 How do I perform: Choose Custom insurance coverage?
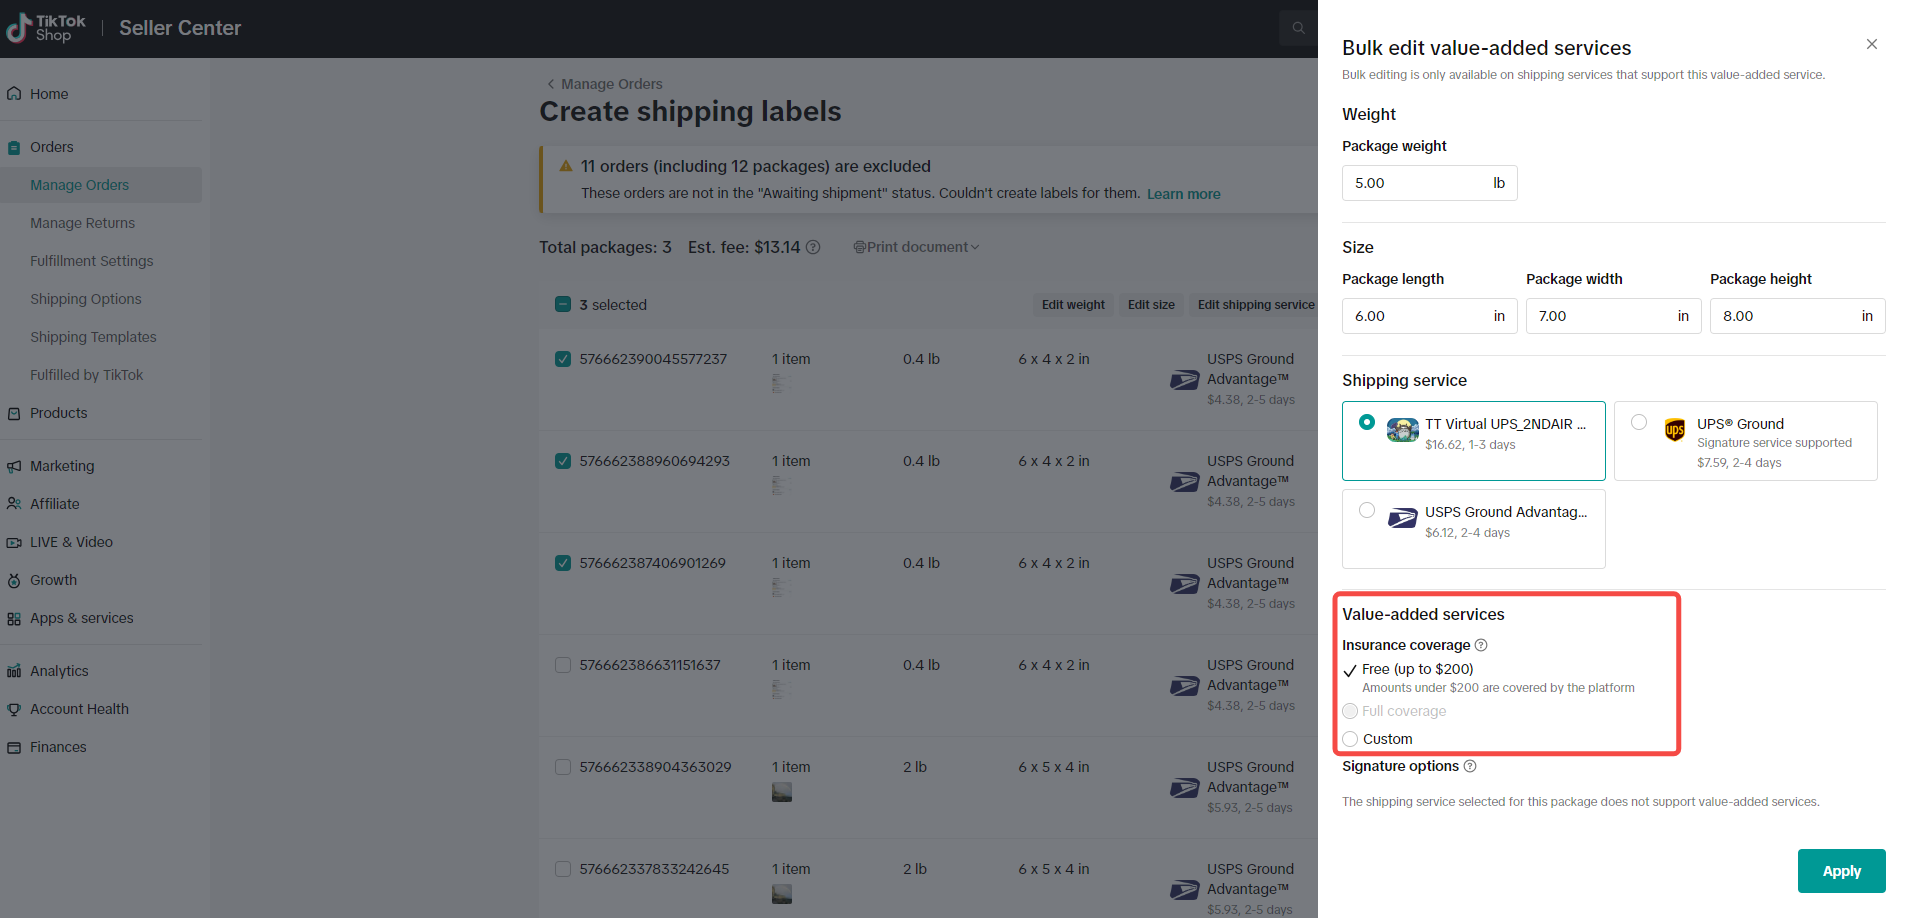click(x=1351, y=739)
